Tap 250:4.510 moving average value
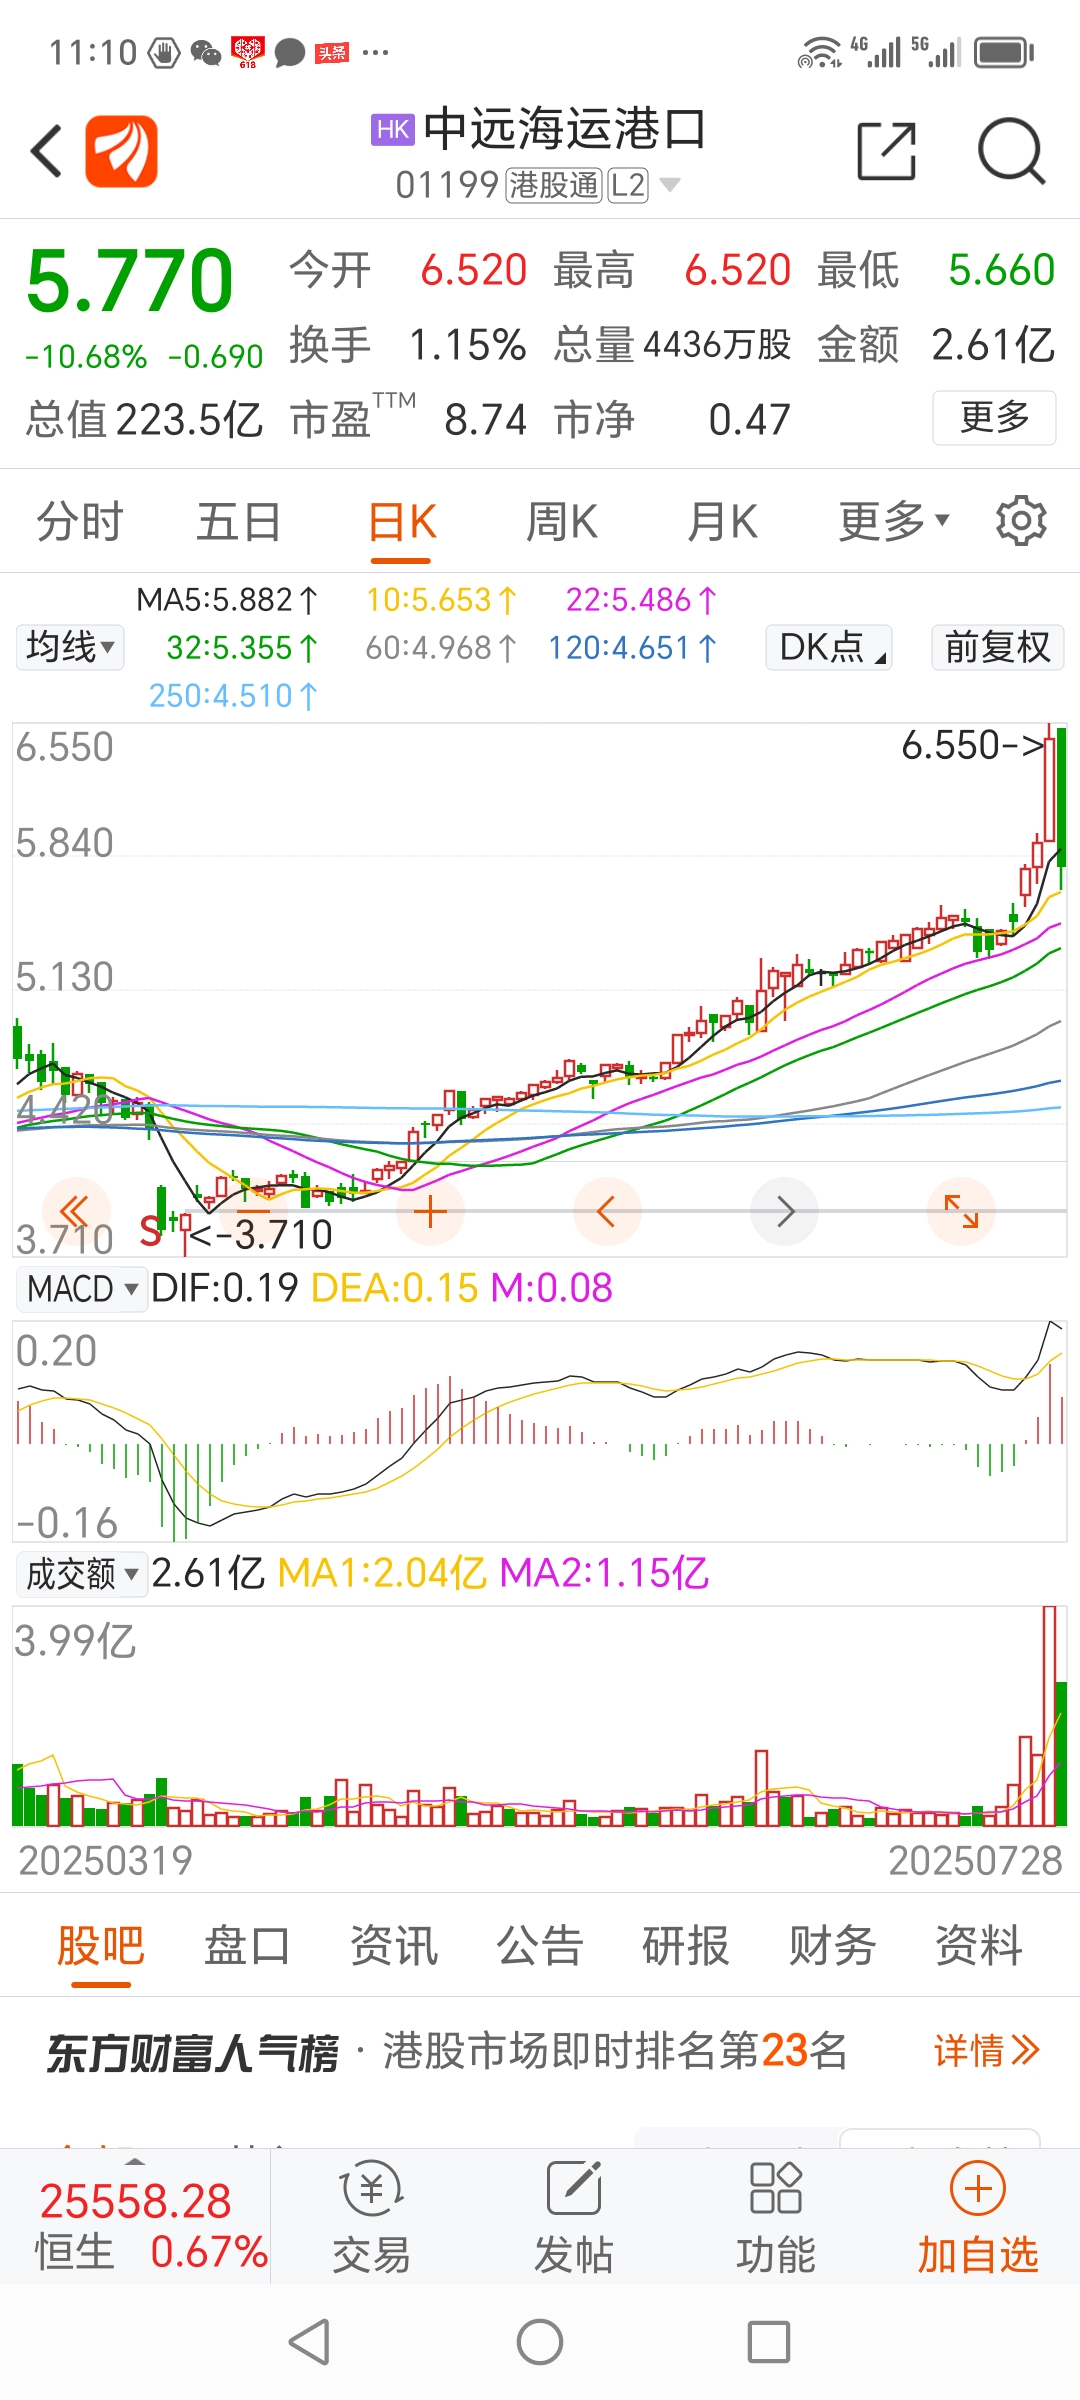1080x2400 pixels. pos(233,696)
